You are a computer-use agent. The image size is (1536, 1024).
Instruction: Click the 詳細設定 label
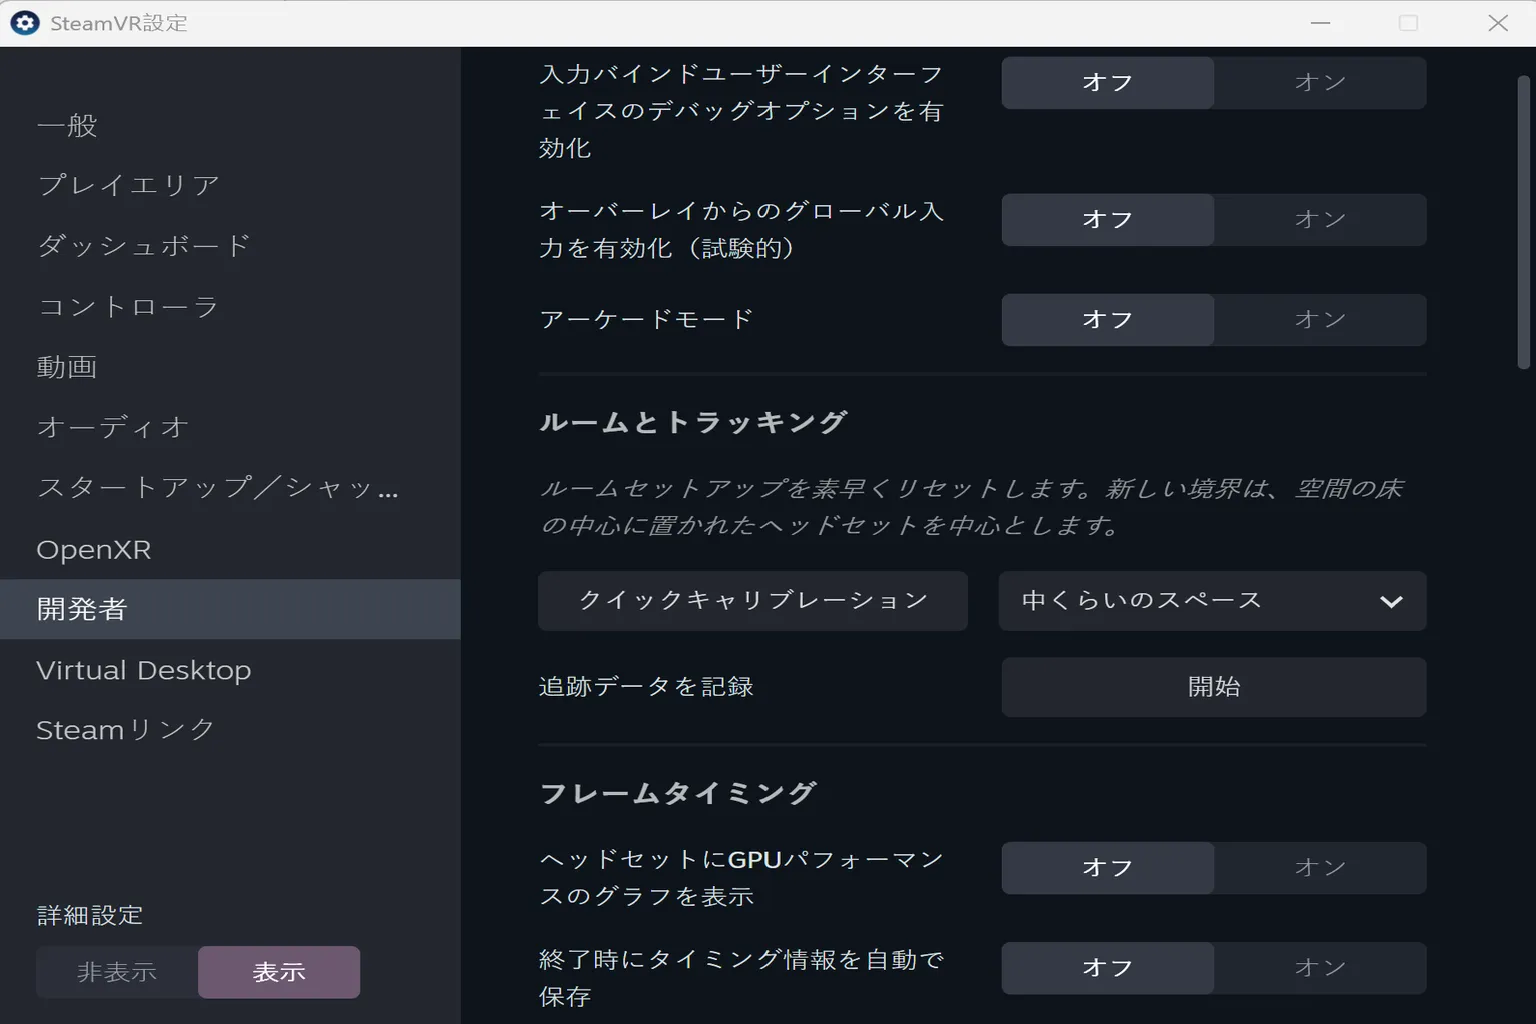pyautogui.click(x=90, y=915)
